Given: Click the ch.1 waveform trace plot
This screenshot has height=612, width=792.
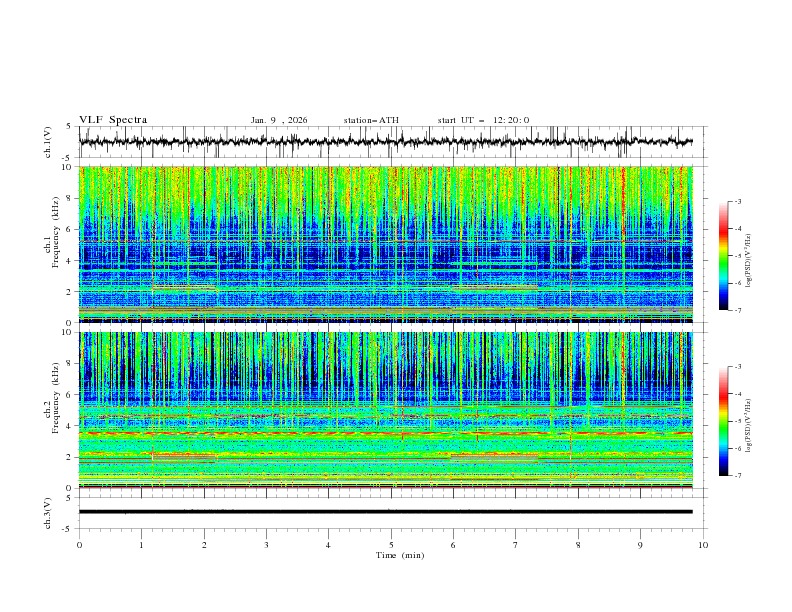Looking at the screenshot, I should [386, 142].
